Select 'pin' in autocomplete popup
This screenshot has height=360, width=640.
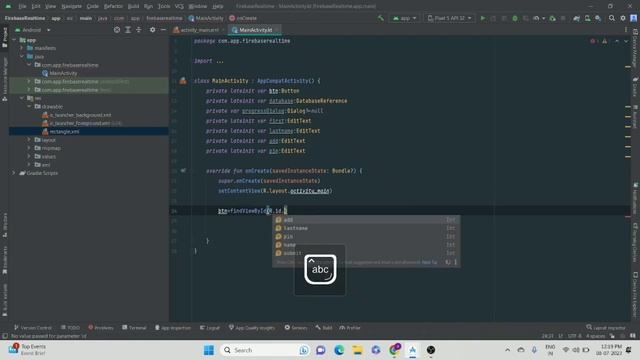(366, 236)
